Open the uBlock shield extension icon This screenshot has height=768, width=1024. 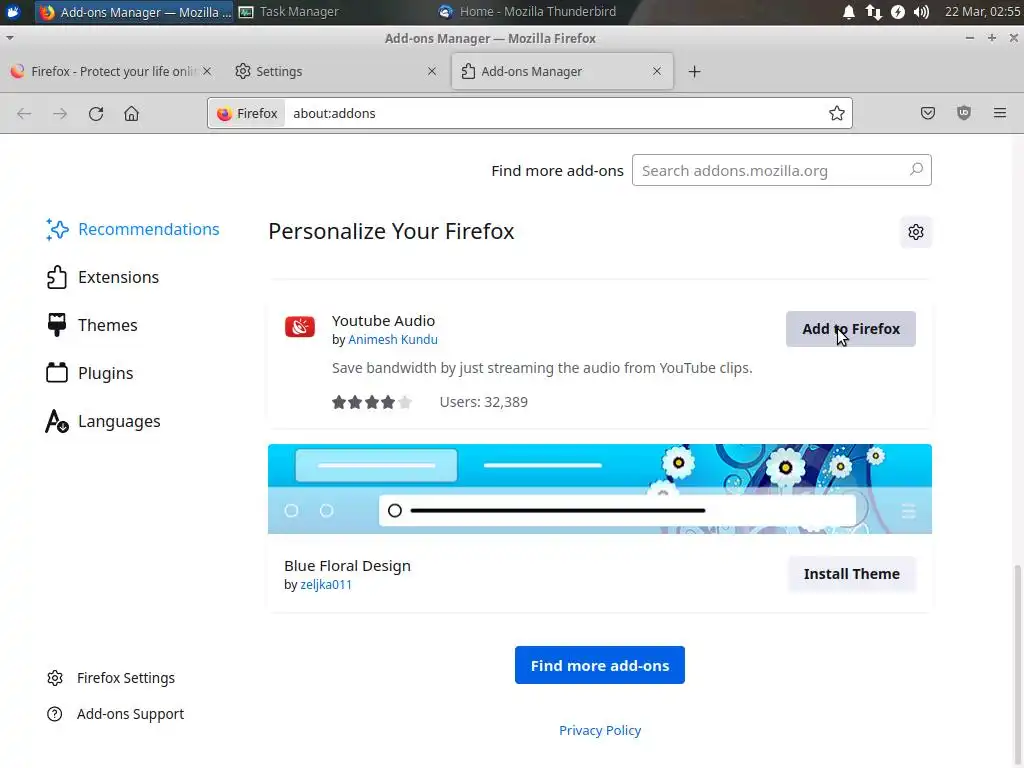click(964, 113)
